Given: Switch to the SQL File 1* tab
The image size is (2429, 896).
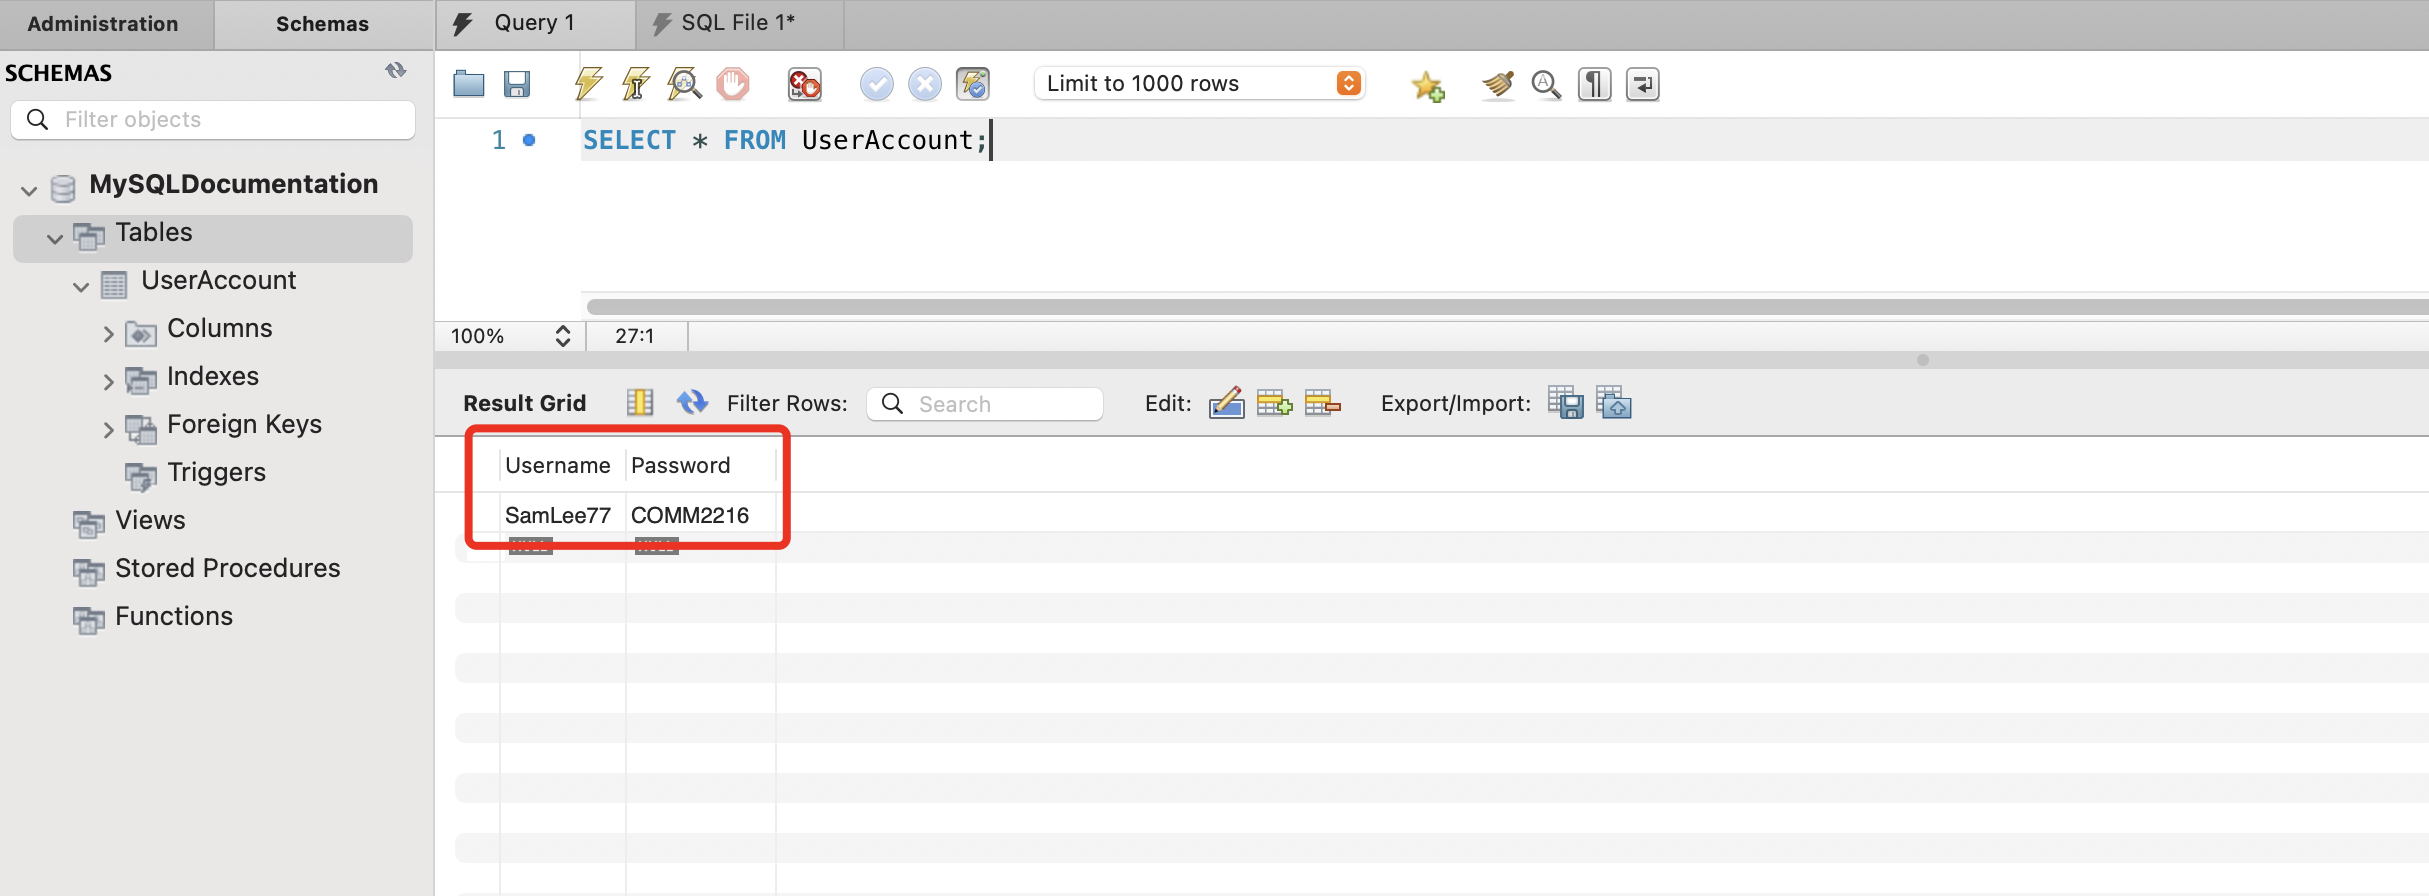Looking at the screenshot, I should [x=737, y=24].
